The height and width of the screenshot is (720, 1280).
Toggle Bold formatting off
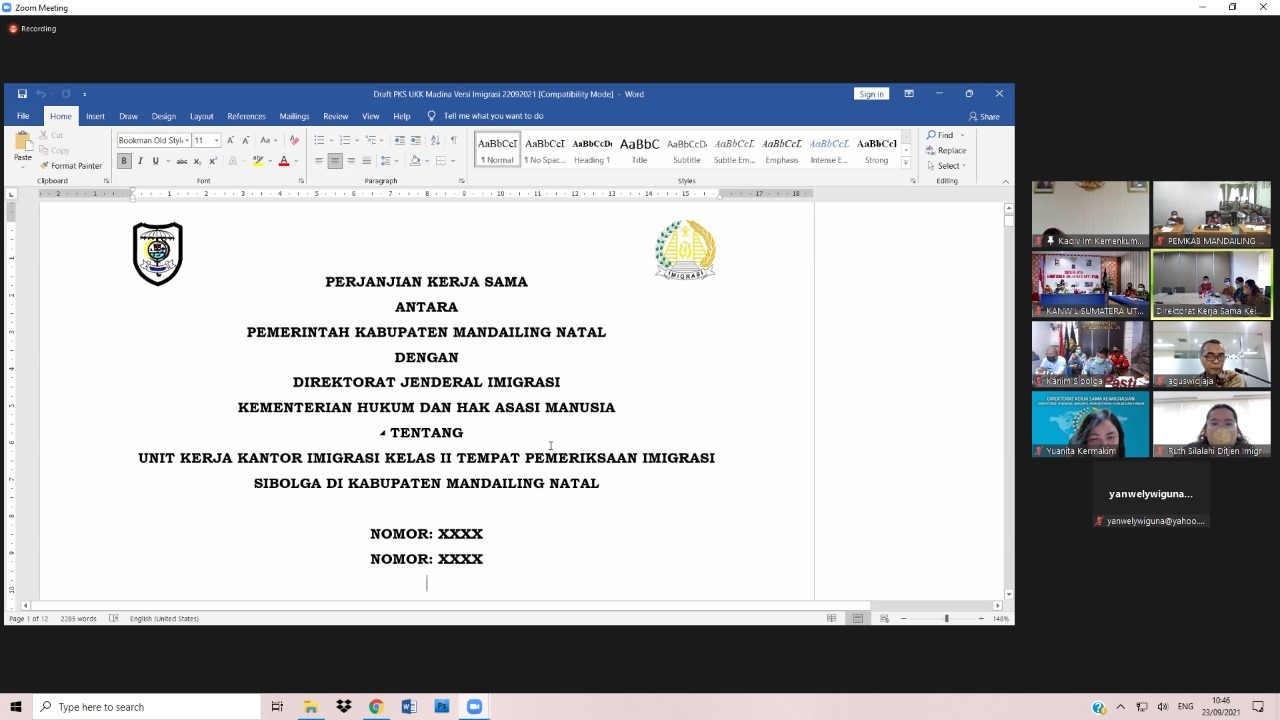(x=124, y=161)
